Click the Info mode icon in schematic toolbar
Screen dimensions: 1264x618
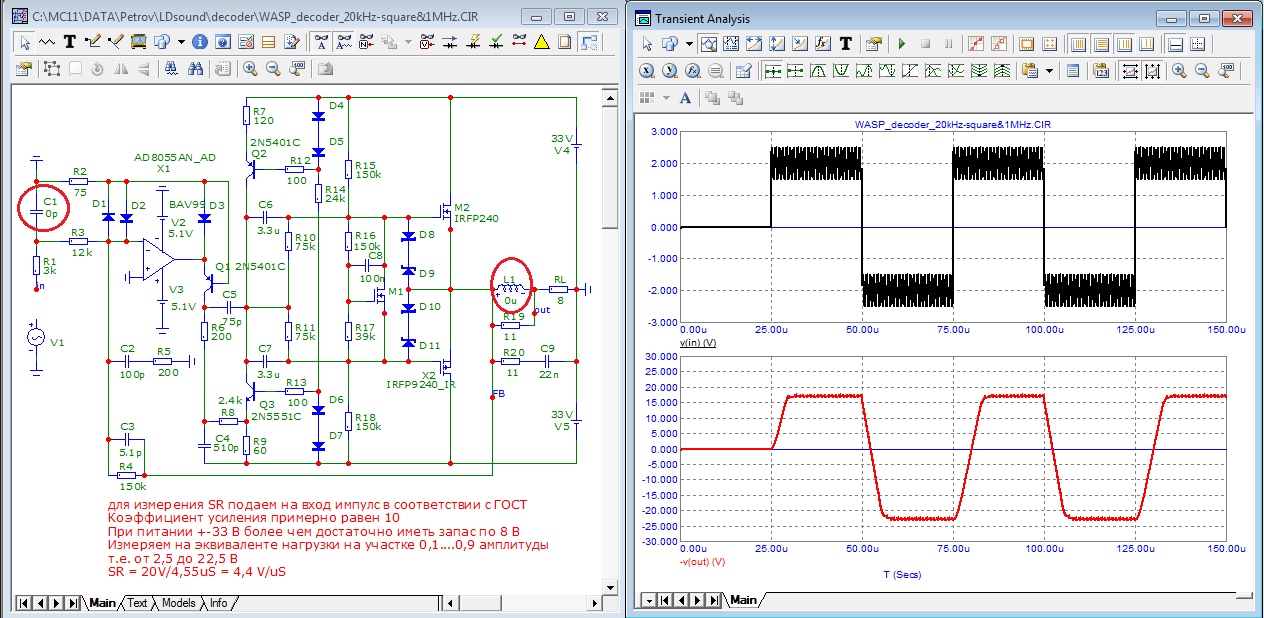tap(199, 42)
